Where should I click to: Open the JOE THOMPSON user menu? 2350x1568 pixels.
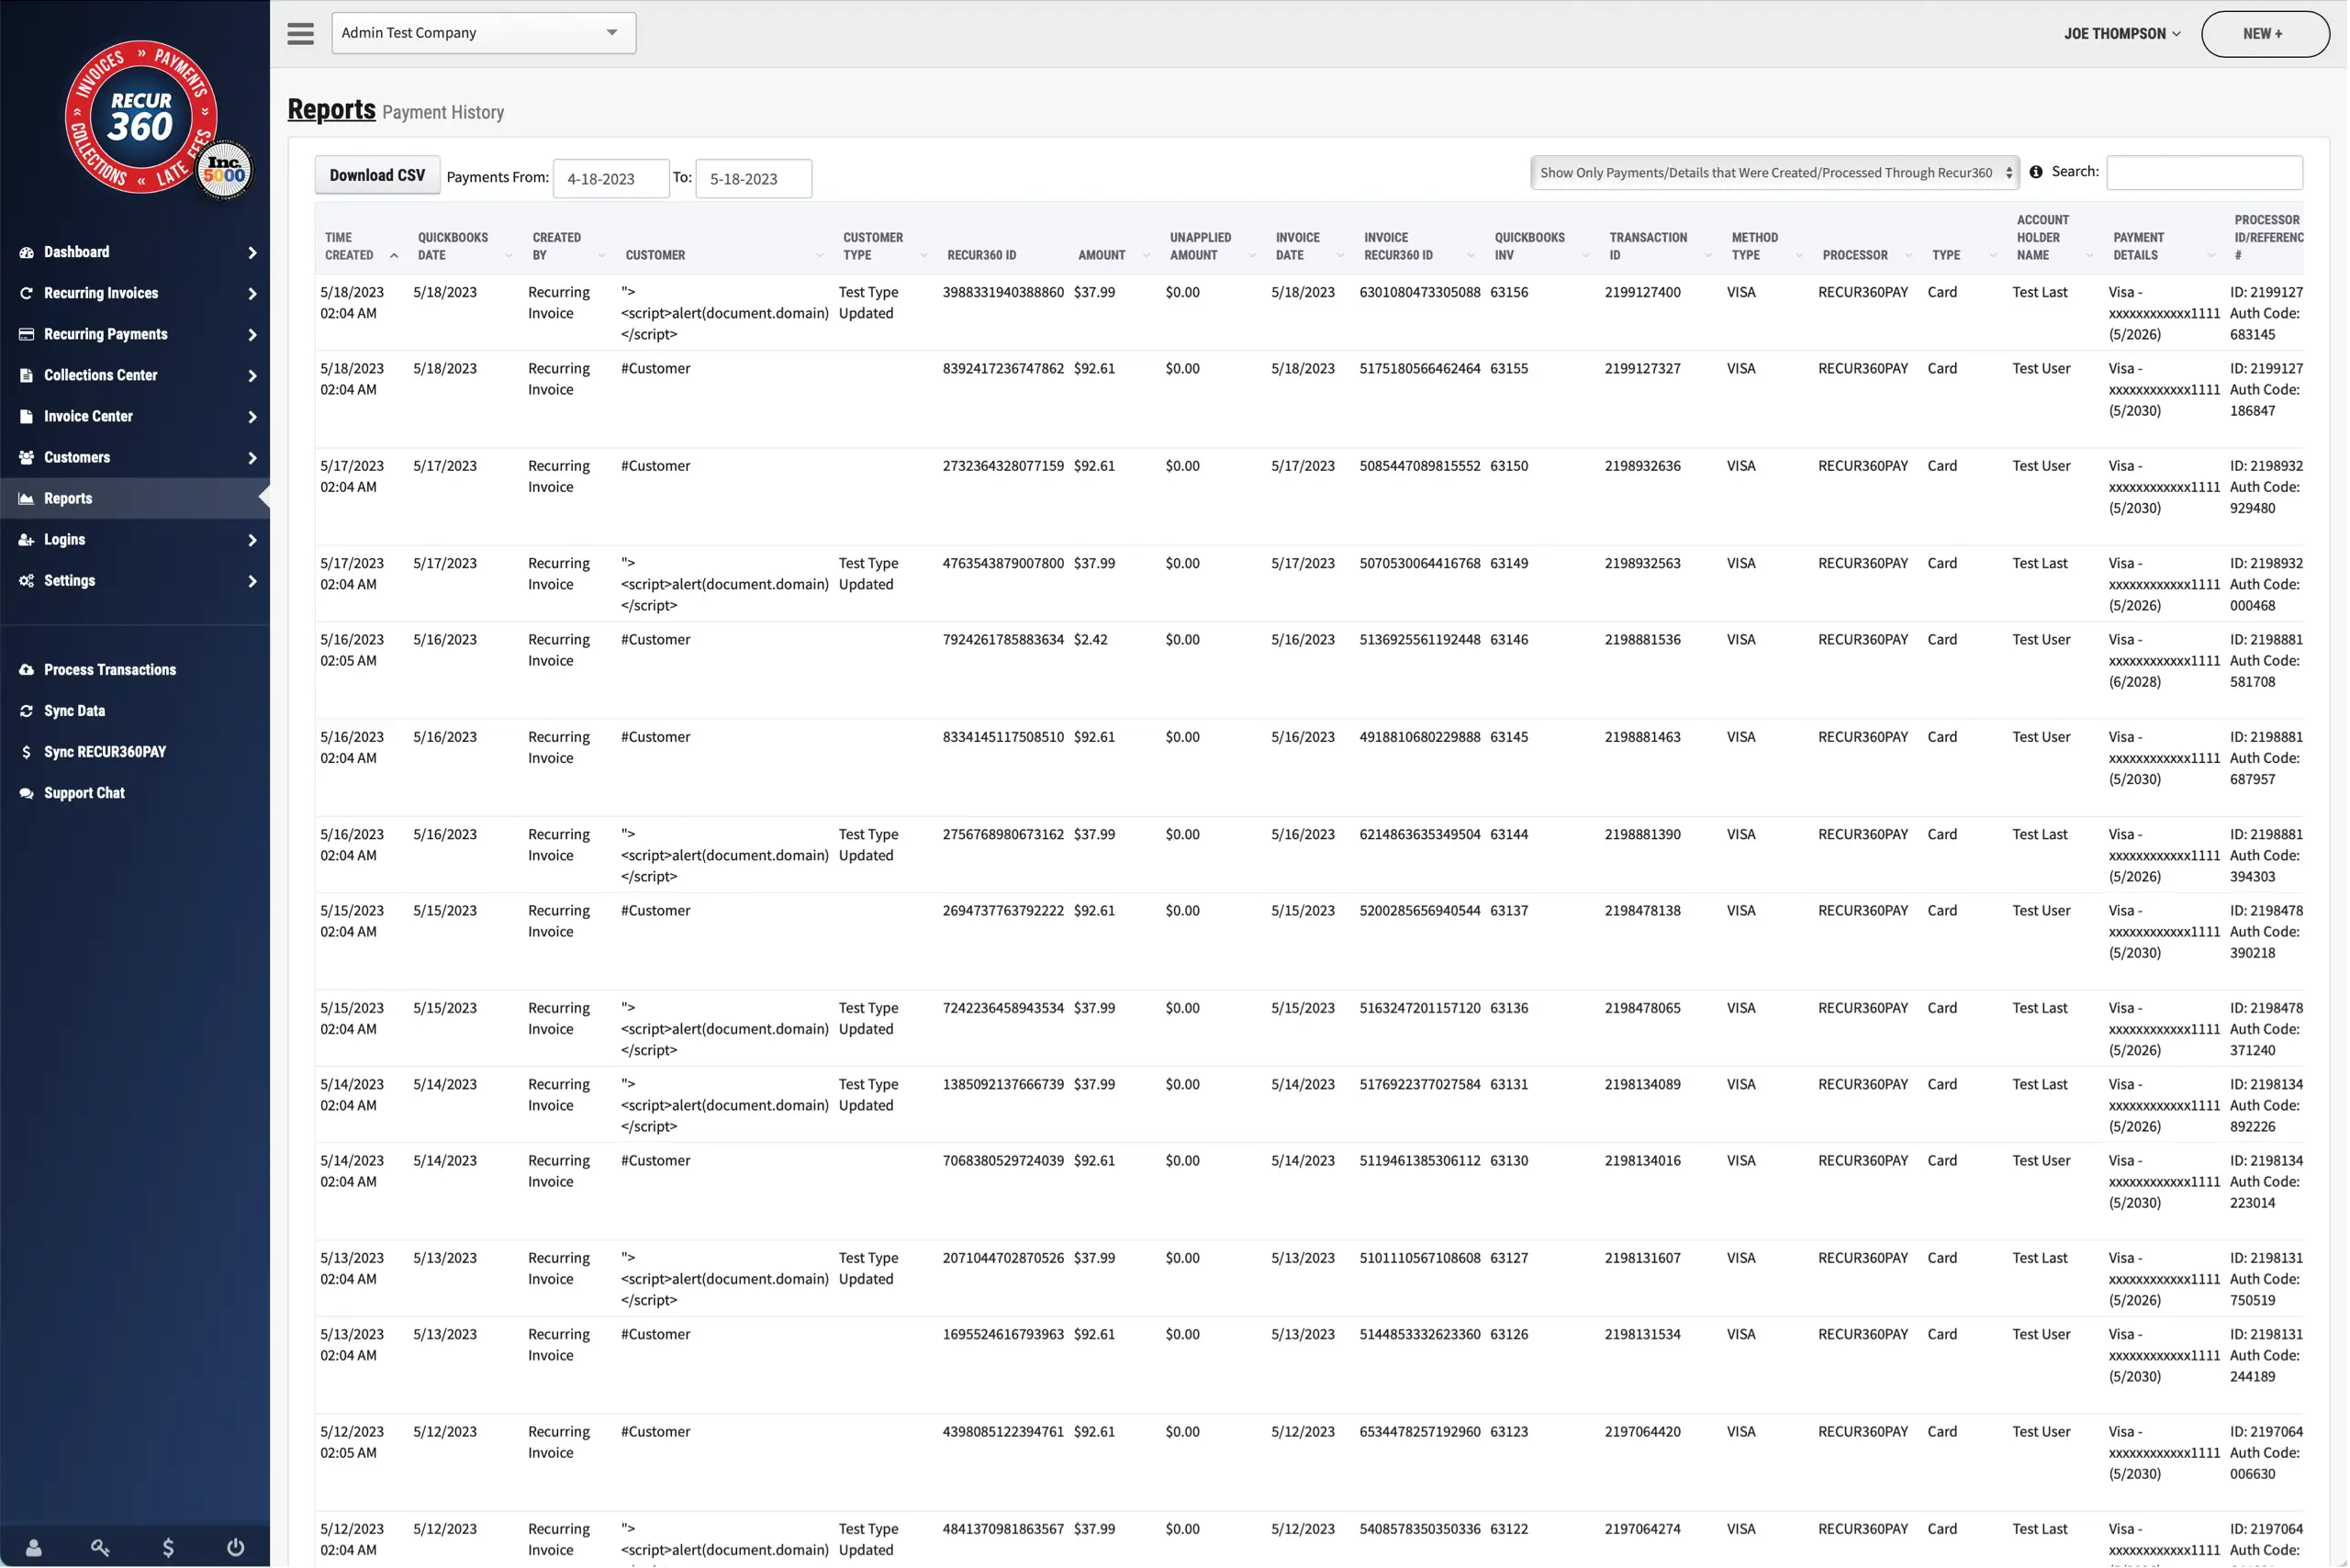tap(2122, 34)
